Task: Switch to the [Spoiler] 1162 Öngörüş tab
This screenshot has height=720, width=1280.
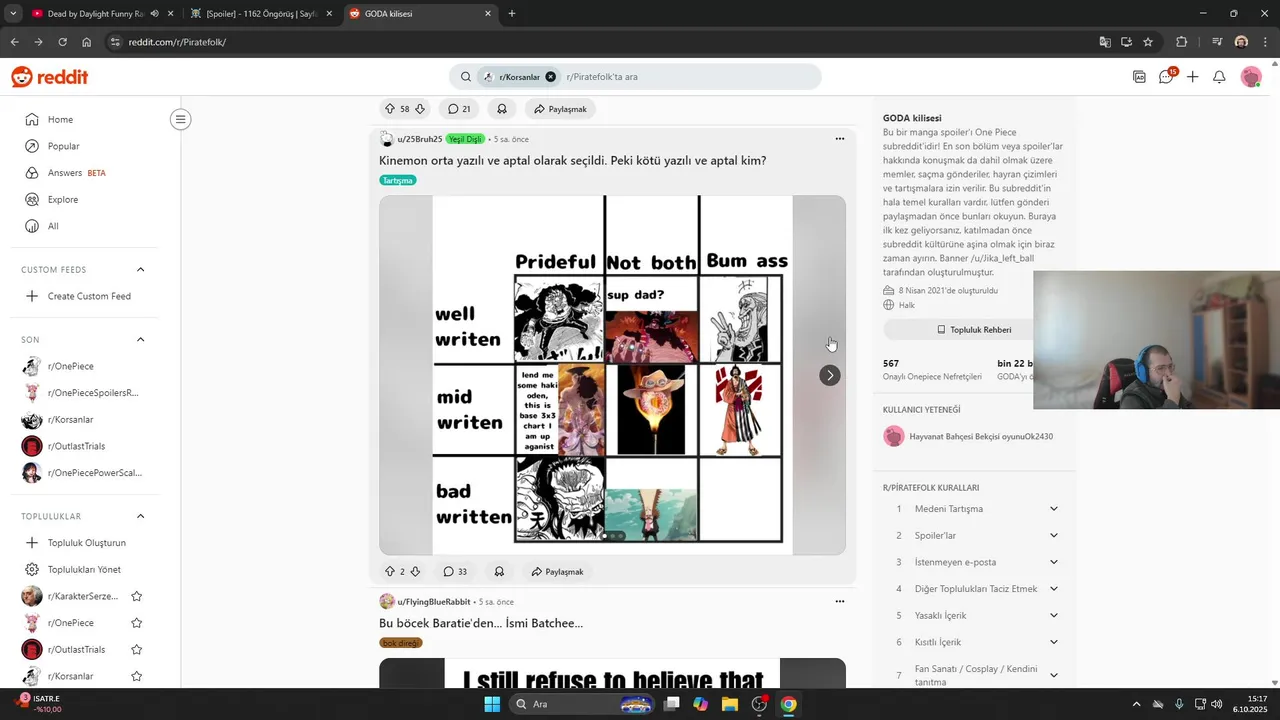Action: pos(262,14)
